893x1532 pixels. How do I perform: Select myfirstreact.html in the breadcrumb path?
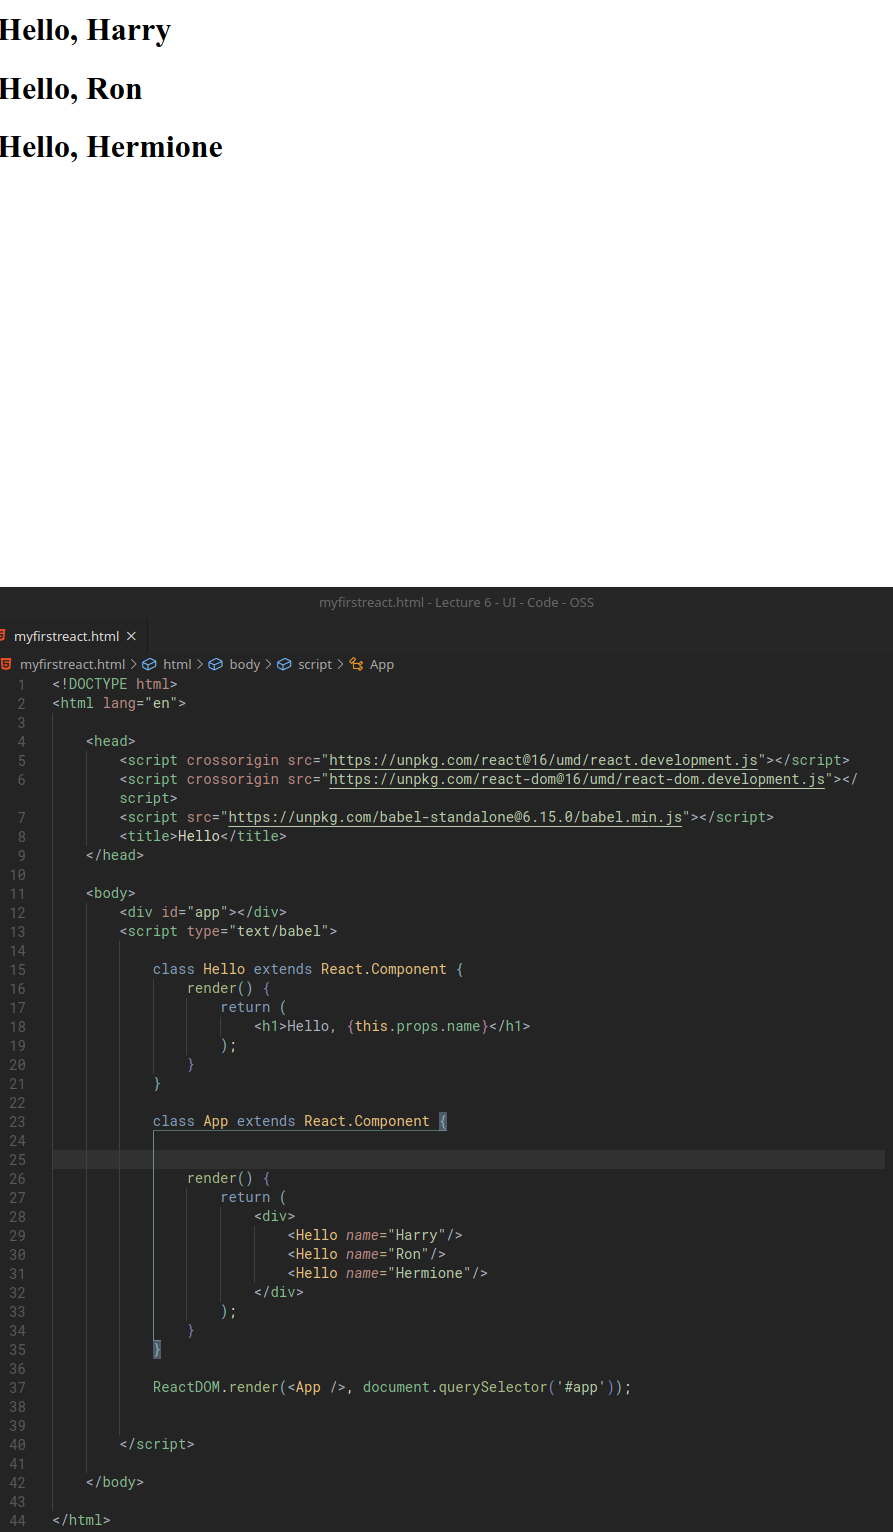72,664
